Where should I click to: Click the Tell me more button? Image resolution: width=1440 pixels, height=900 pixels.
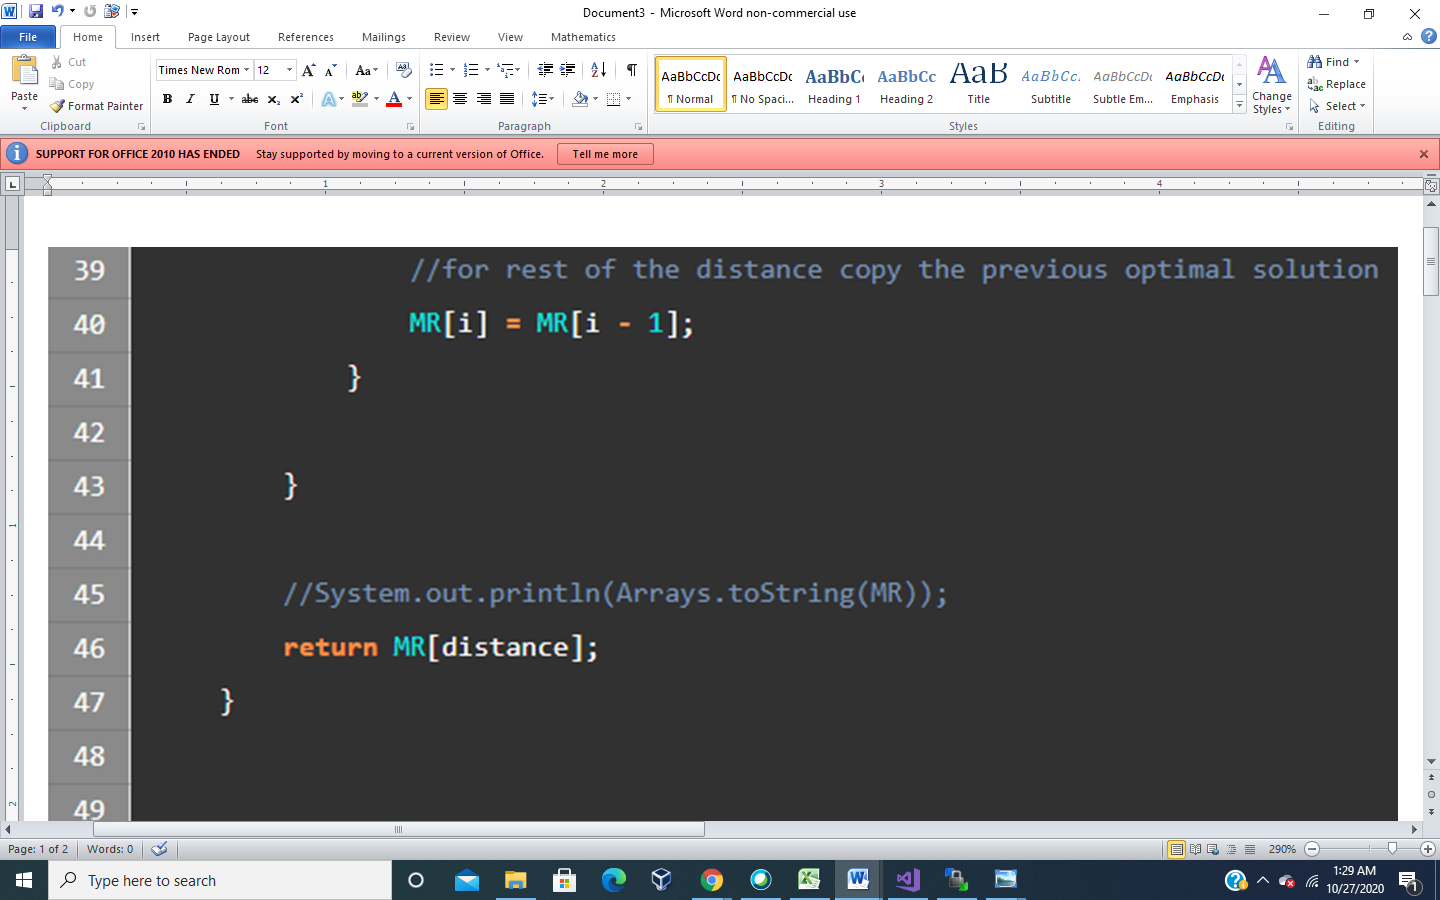coord(605,154)
